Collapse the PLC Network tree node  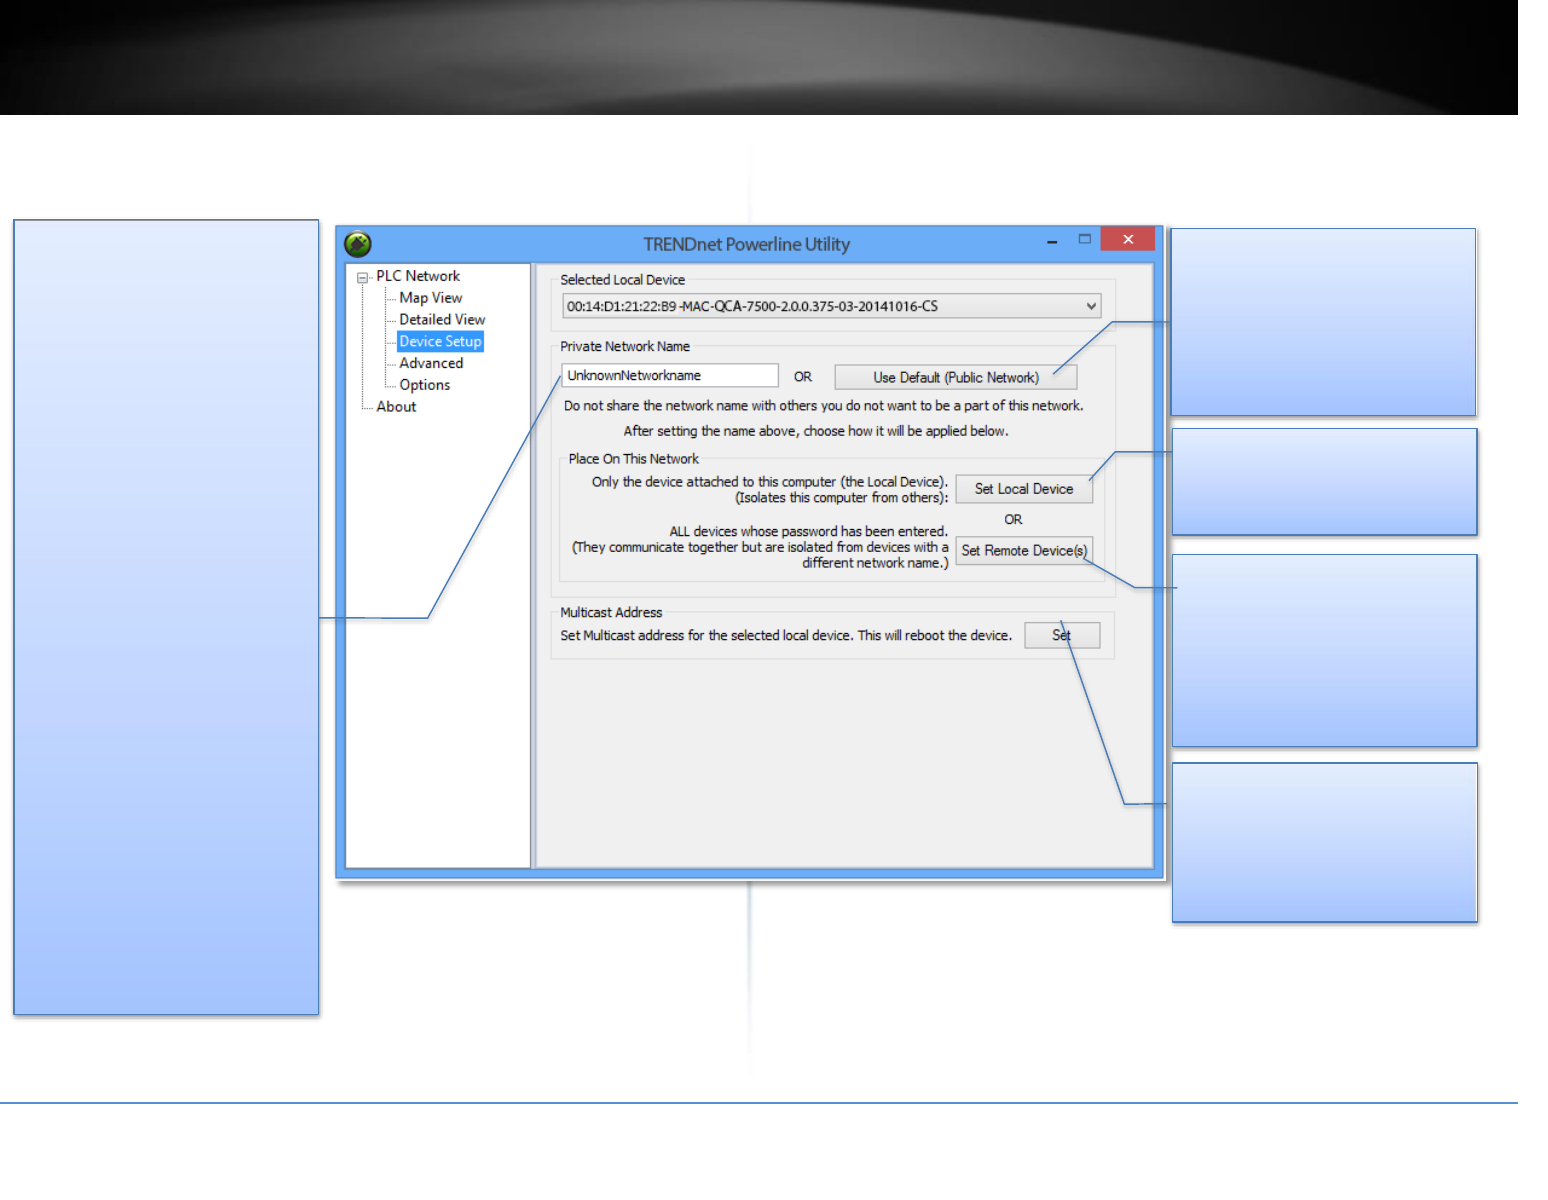click(x=363, y=278)
